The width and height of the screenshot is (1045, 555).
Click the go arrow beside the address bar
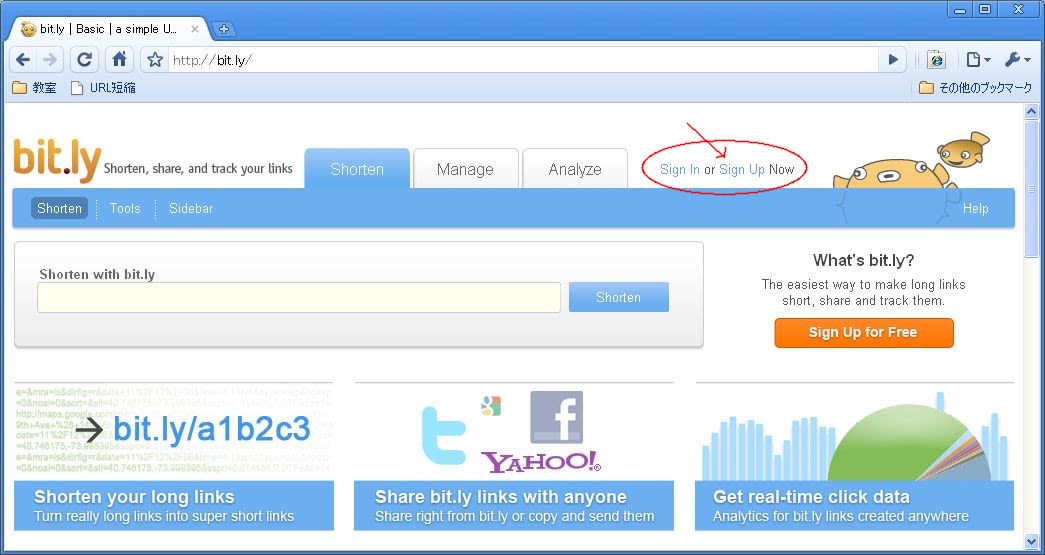pos(893,60)
